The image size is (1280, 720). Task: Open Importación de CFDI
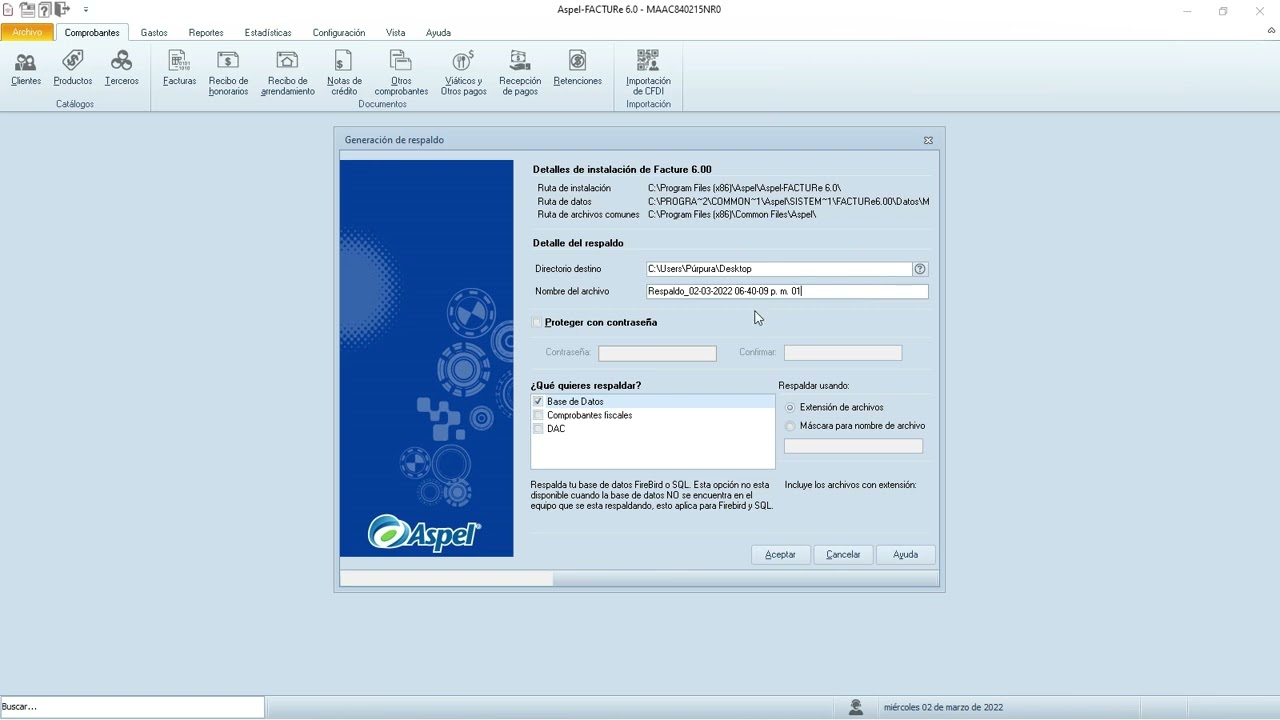648,73
